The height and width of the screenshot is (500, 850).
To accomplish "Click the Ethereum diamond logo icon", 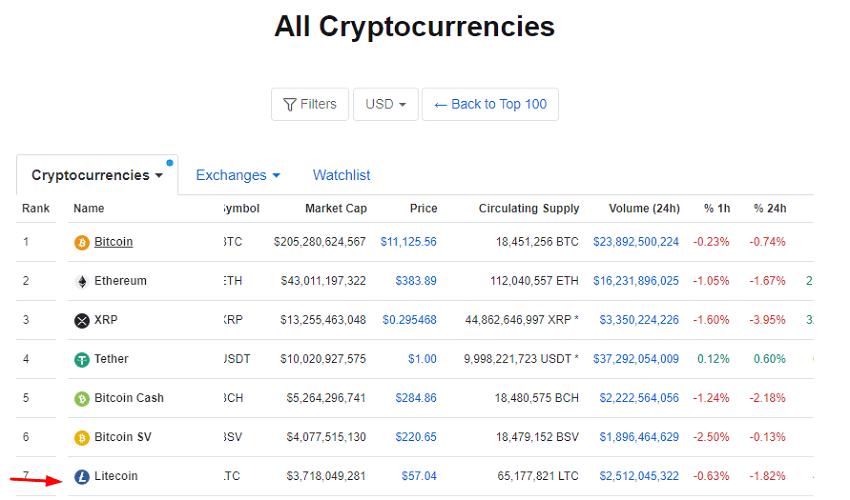I will pos(82,281).
